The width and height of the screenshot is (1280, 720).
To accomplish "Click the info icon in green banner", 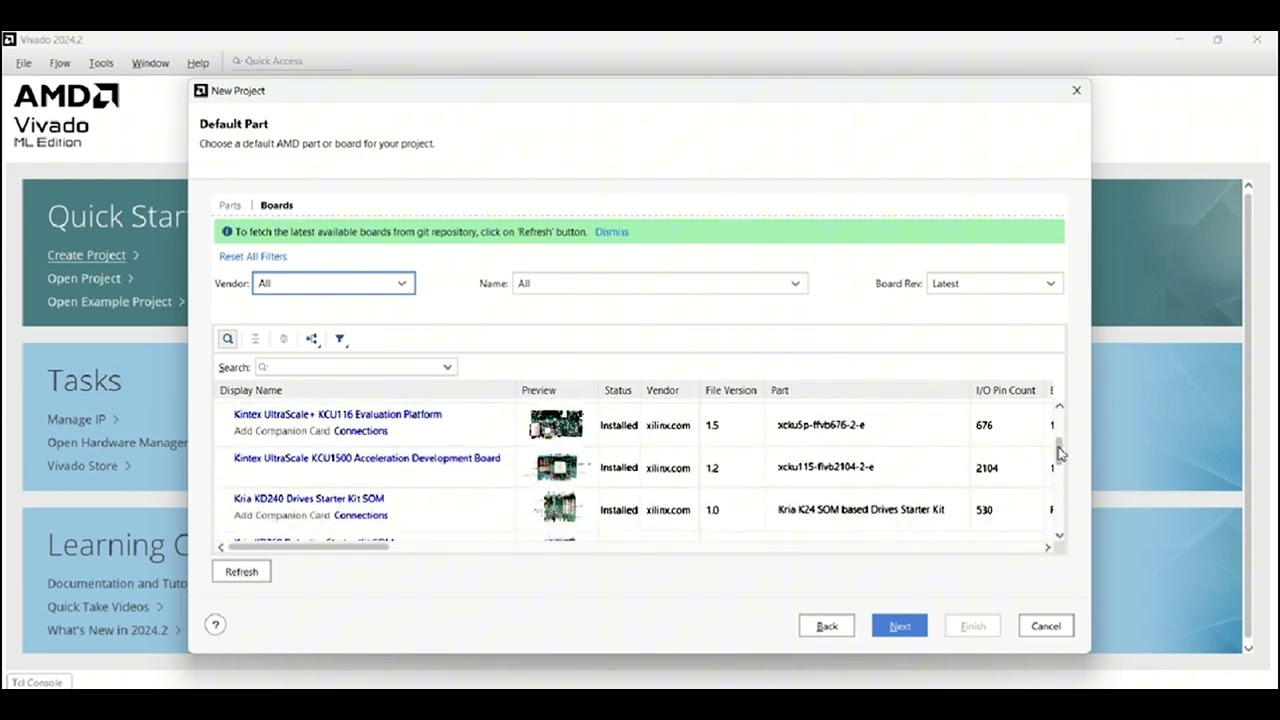I will coord(227,232).
